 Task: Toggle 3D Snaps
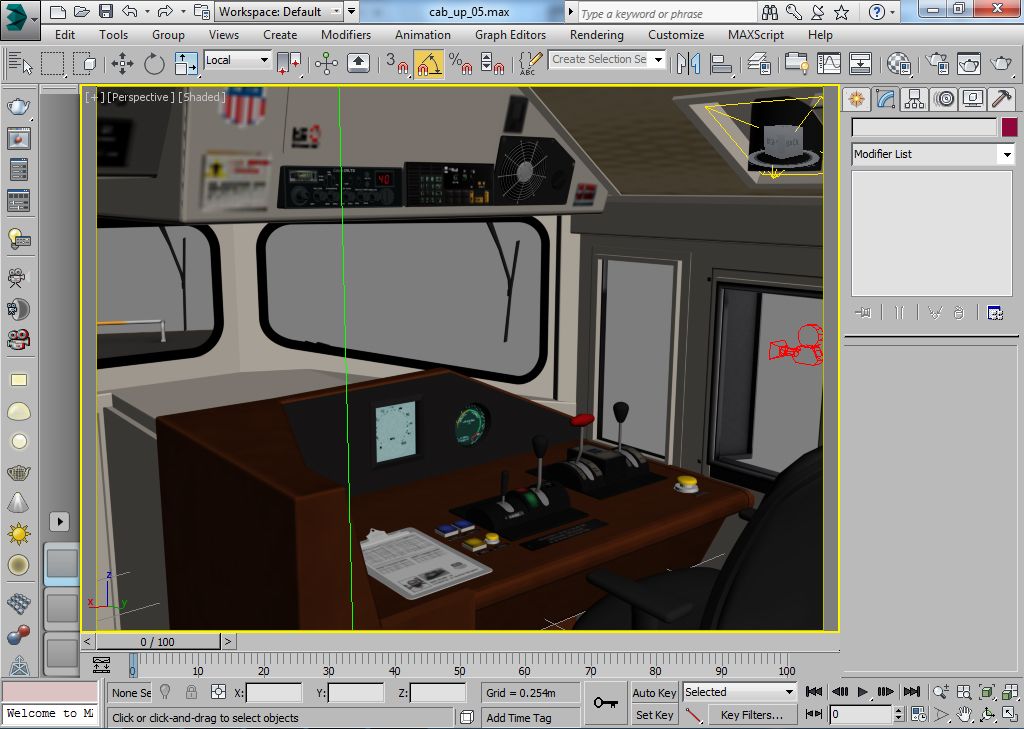click(396, 63)
